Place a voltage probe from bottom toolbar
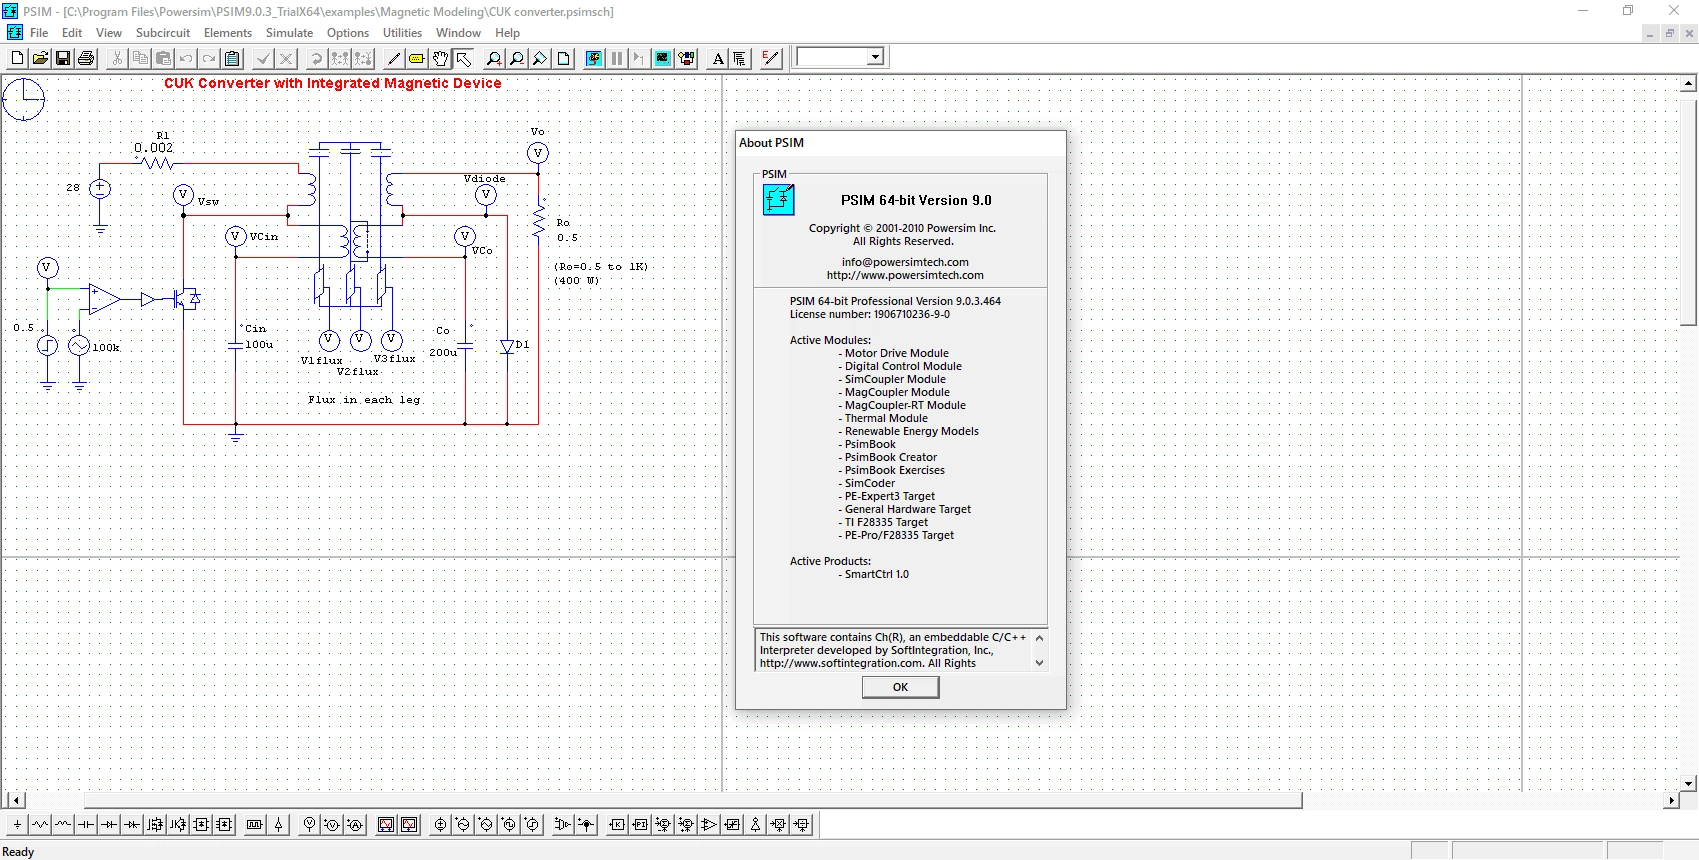The image size is (1699, 860). coord(310,825)
